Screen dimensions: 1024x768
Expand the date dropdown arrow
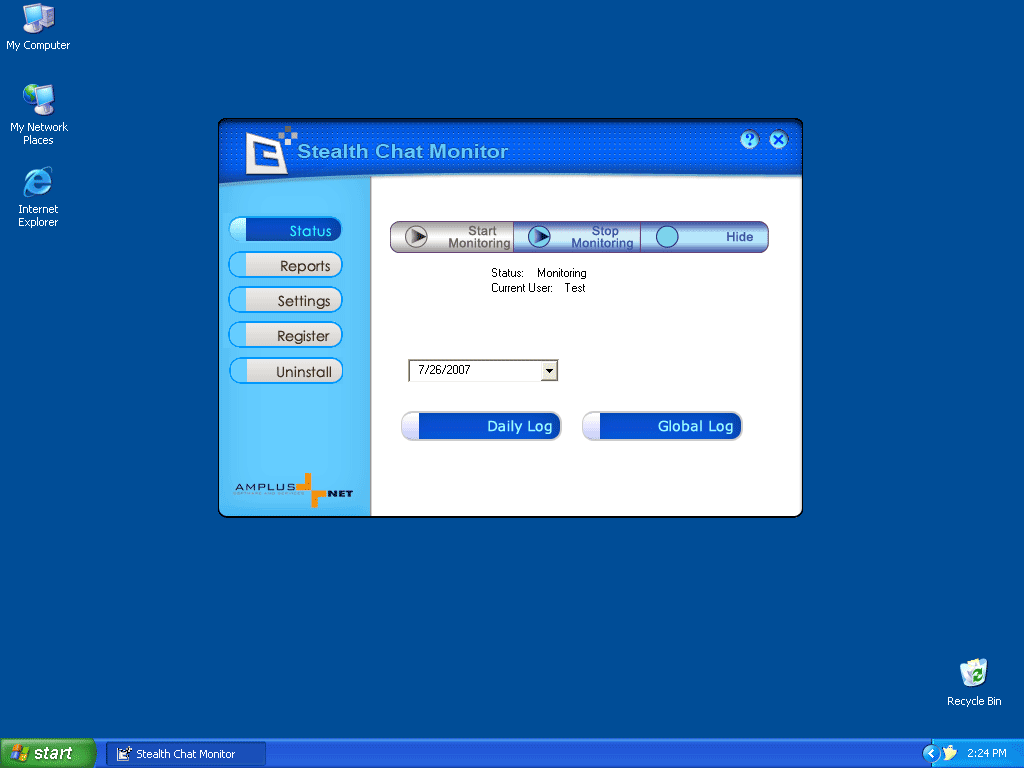[548, 371]
